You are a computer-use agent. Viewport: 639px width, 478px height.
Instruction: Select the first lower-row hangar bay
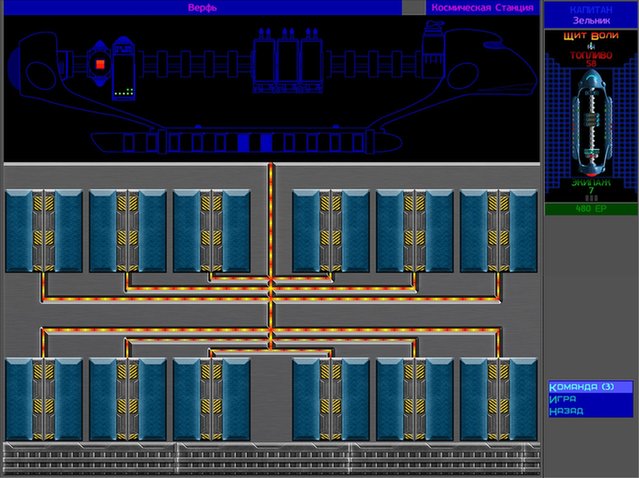(44, 399)
